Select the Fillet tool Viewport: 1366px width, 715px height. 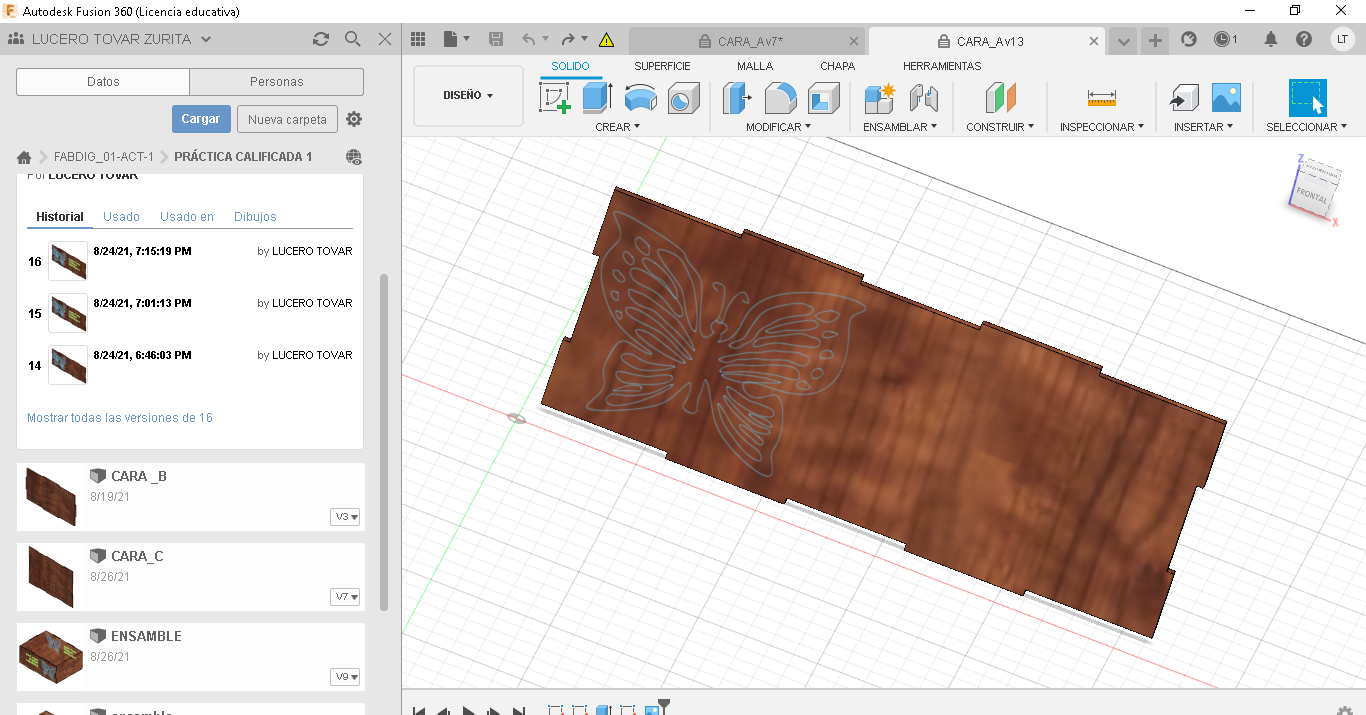click(x=780, y=98)
